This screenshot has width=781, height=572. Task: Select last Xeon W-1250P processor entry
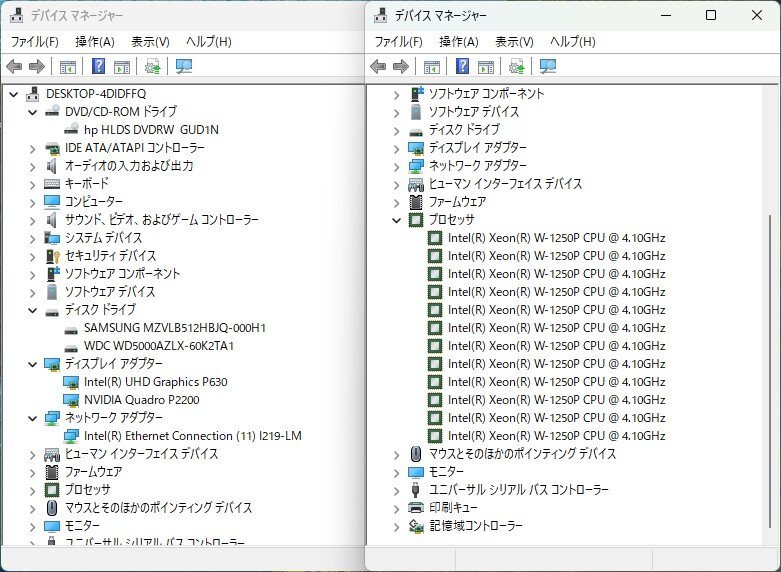[556, 436]
